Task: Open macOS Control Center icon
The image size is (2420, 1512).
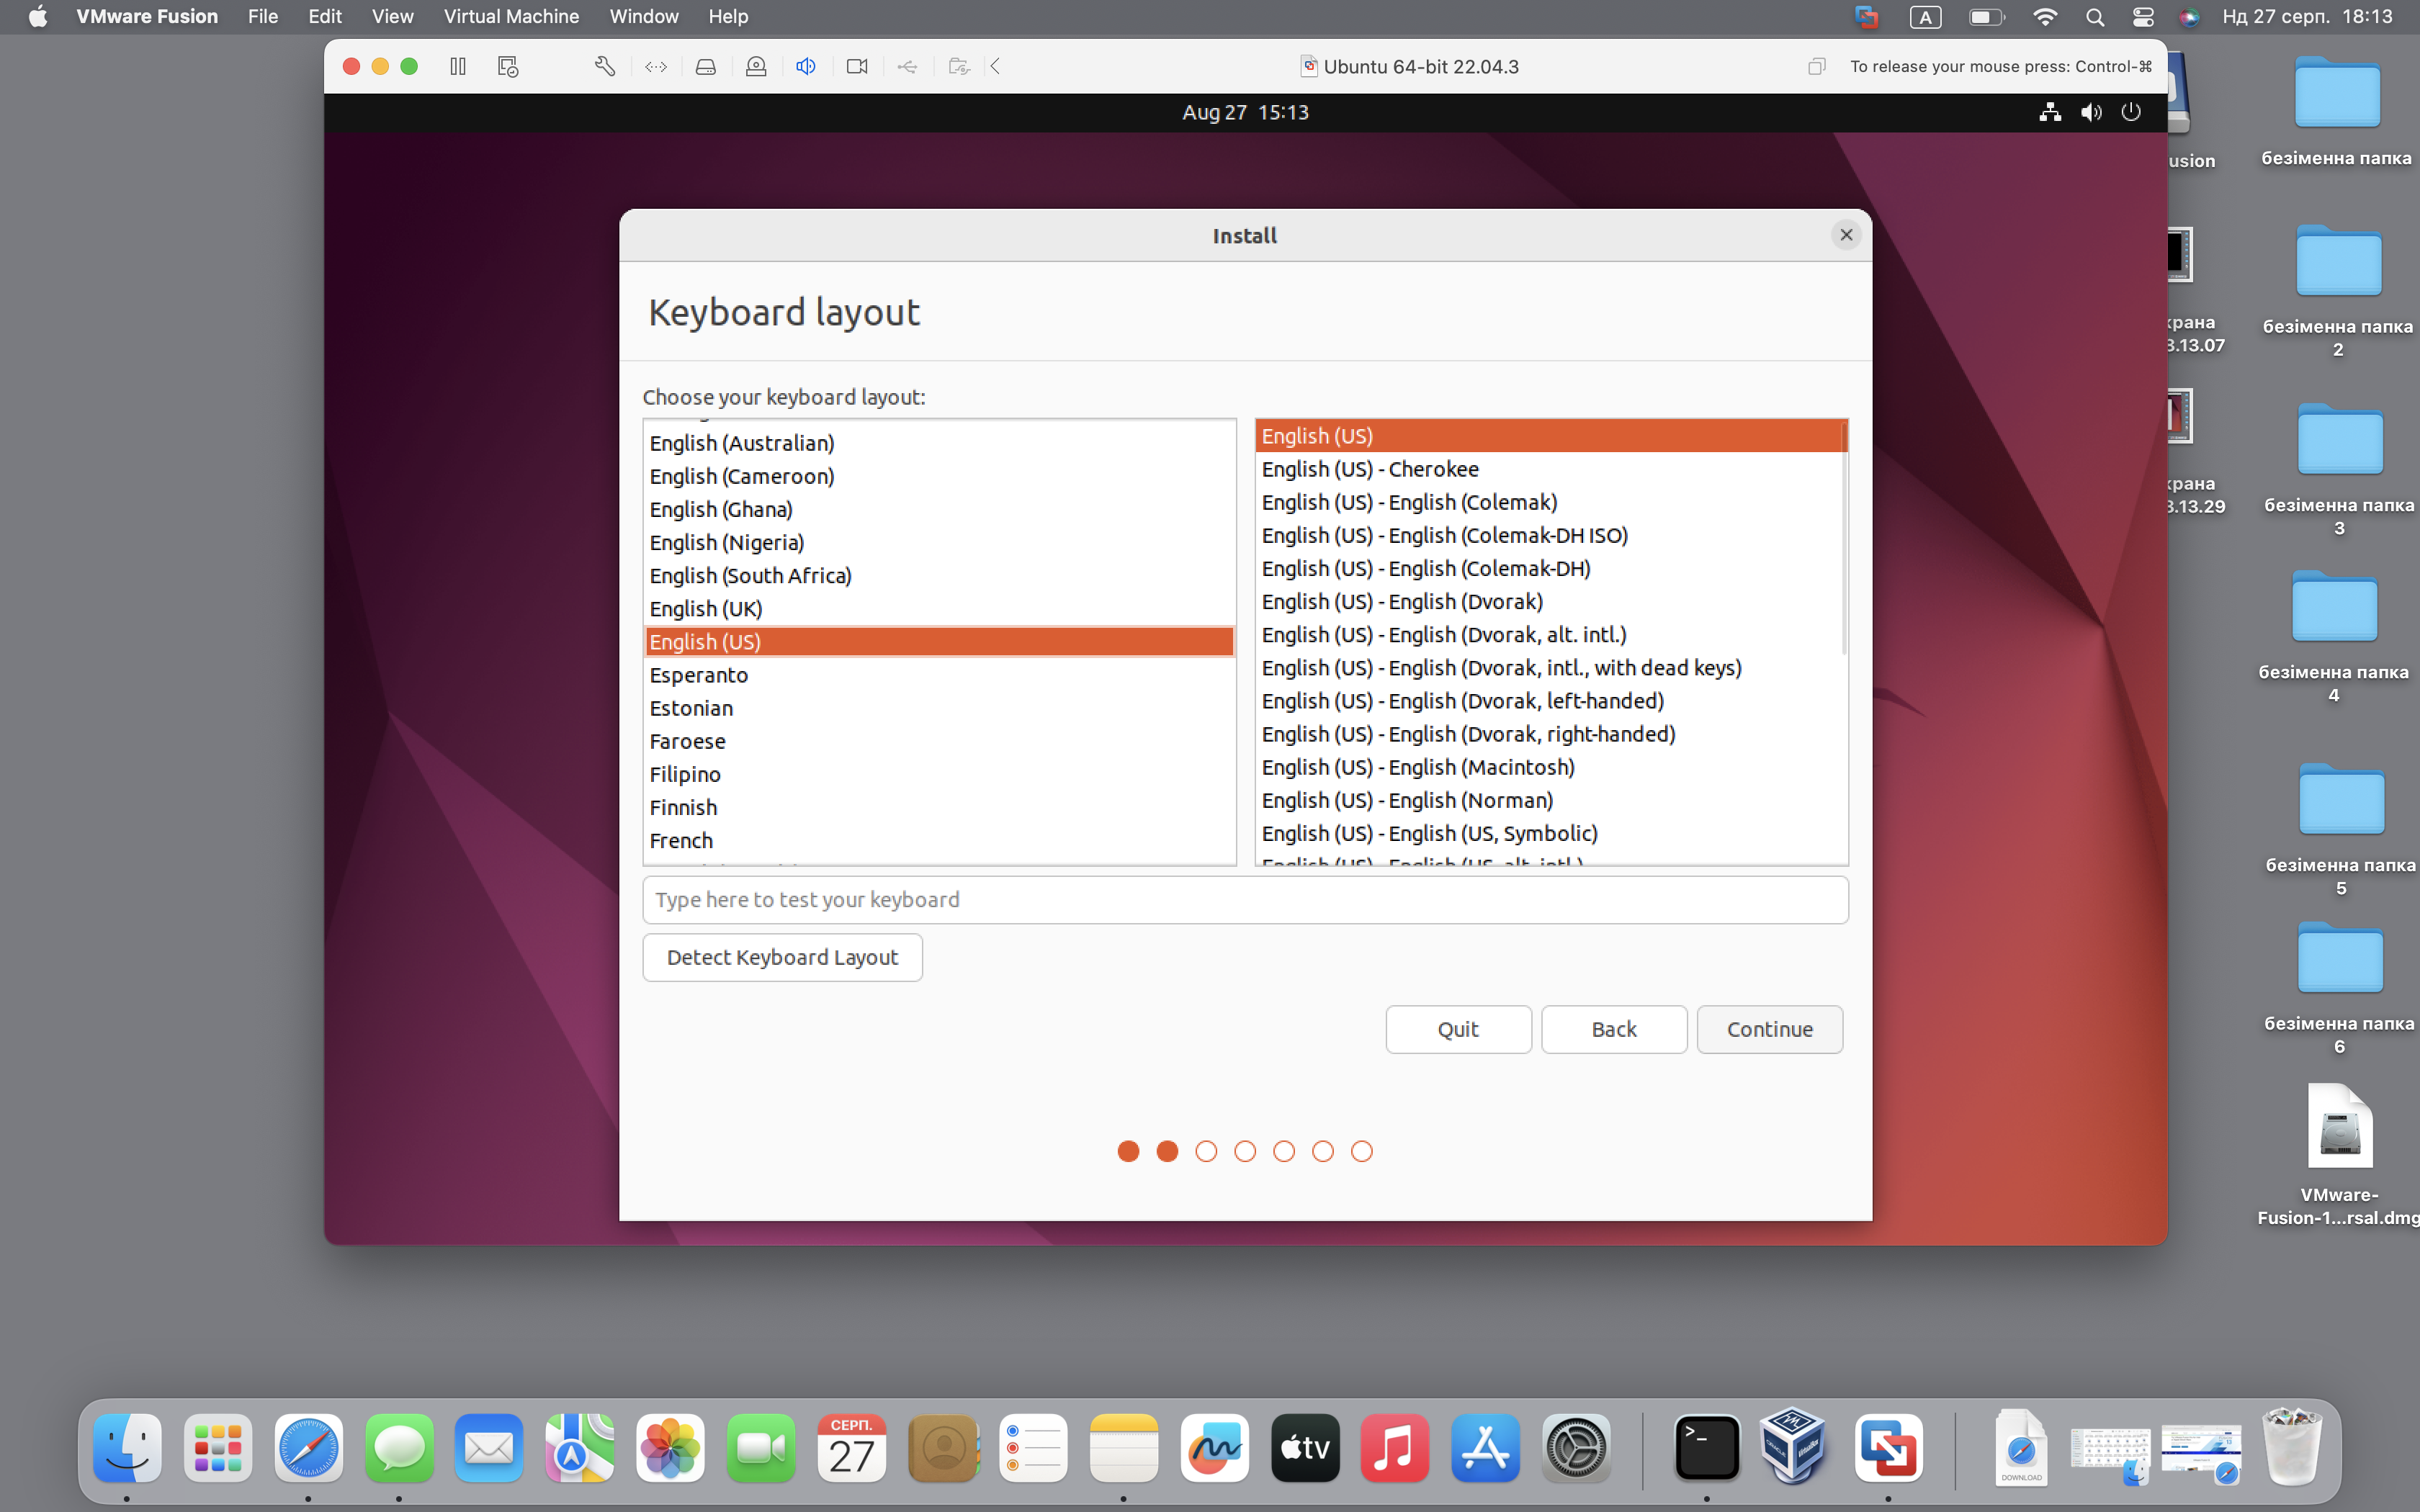Action: pos(2142,17)
